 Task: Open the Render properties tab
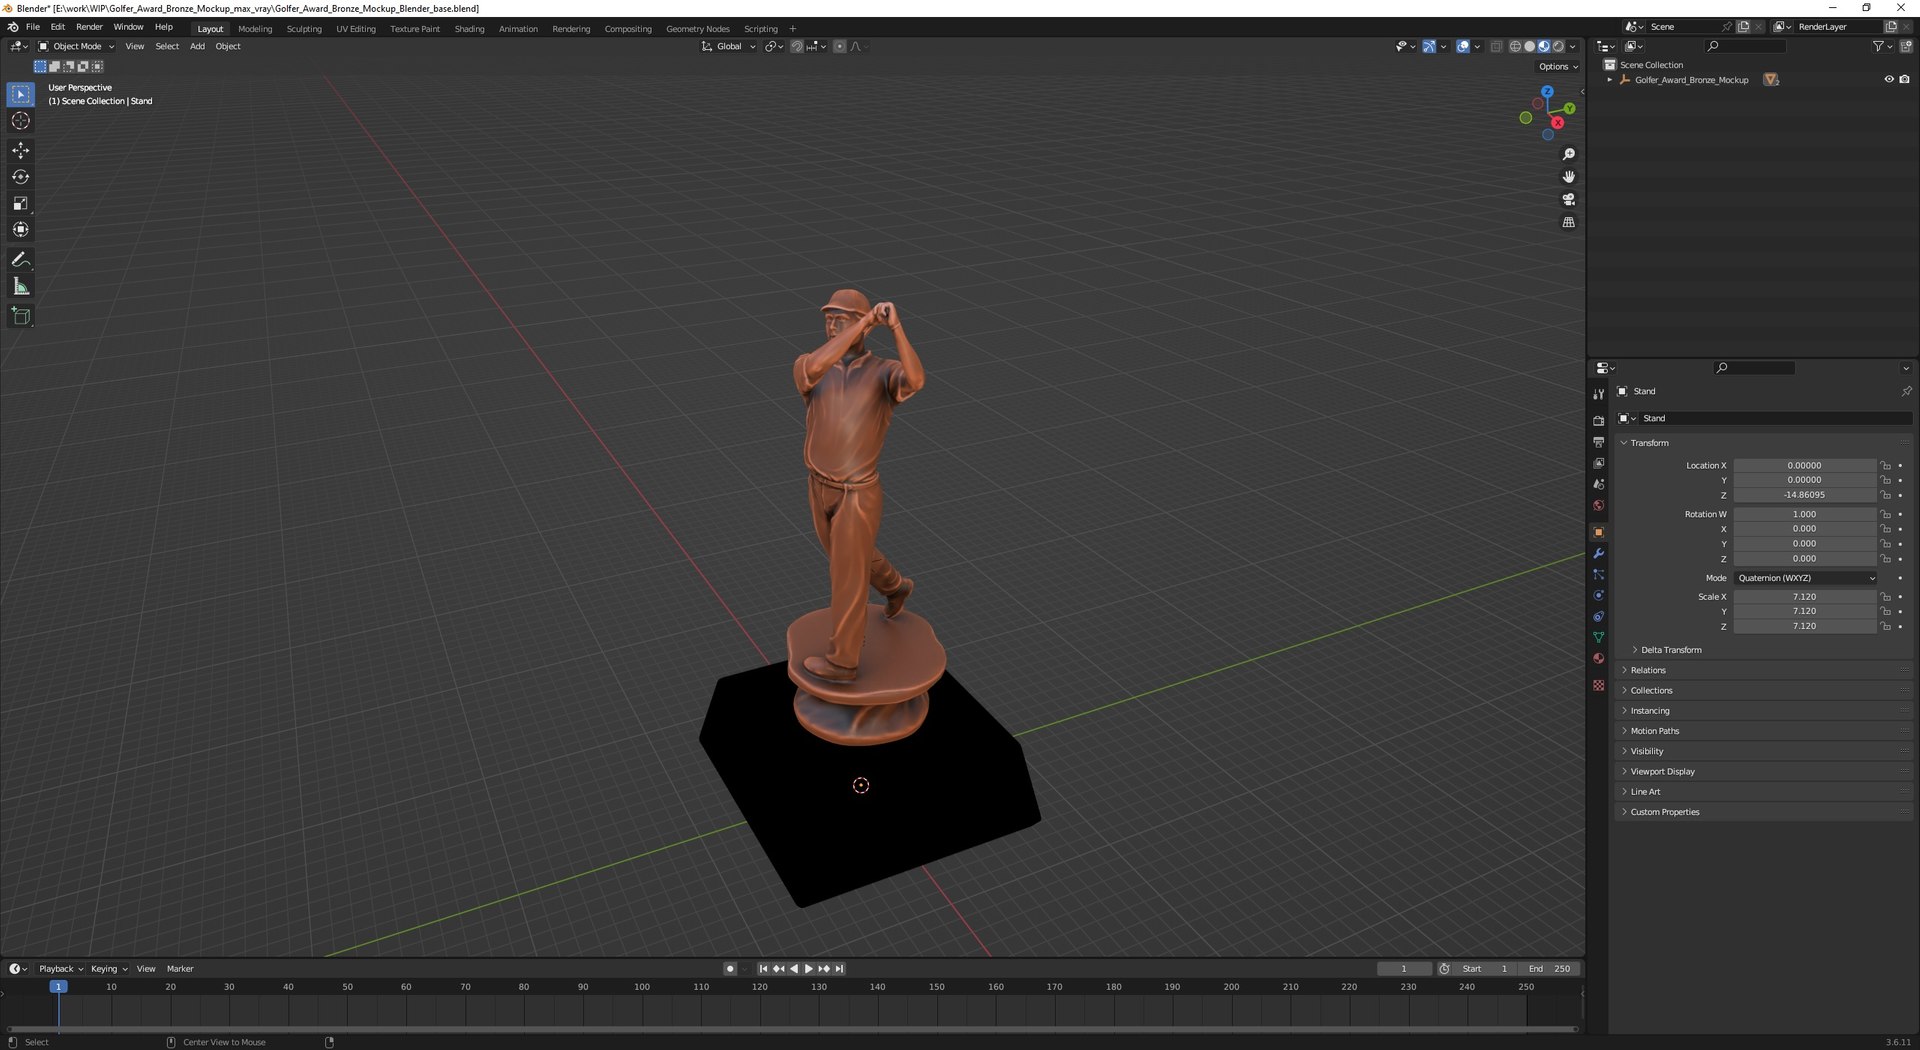(1598, 421)
